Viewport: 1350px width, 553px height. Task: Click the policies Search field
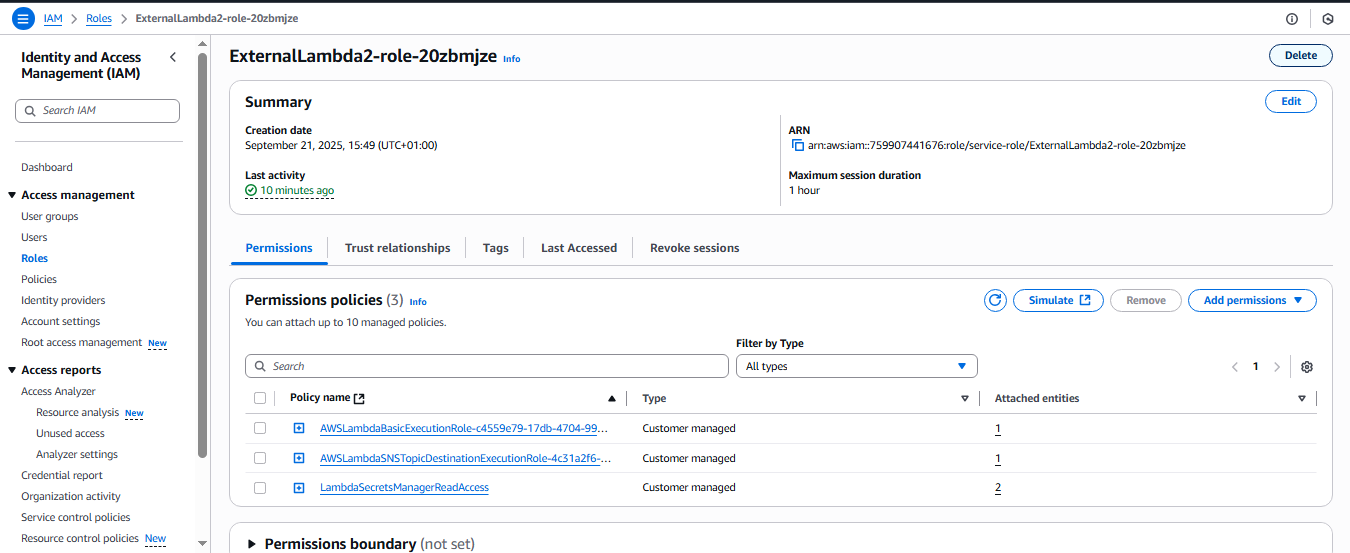(487, 366)
